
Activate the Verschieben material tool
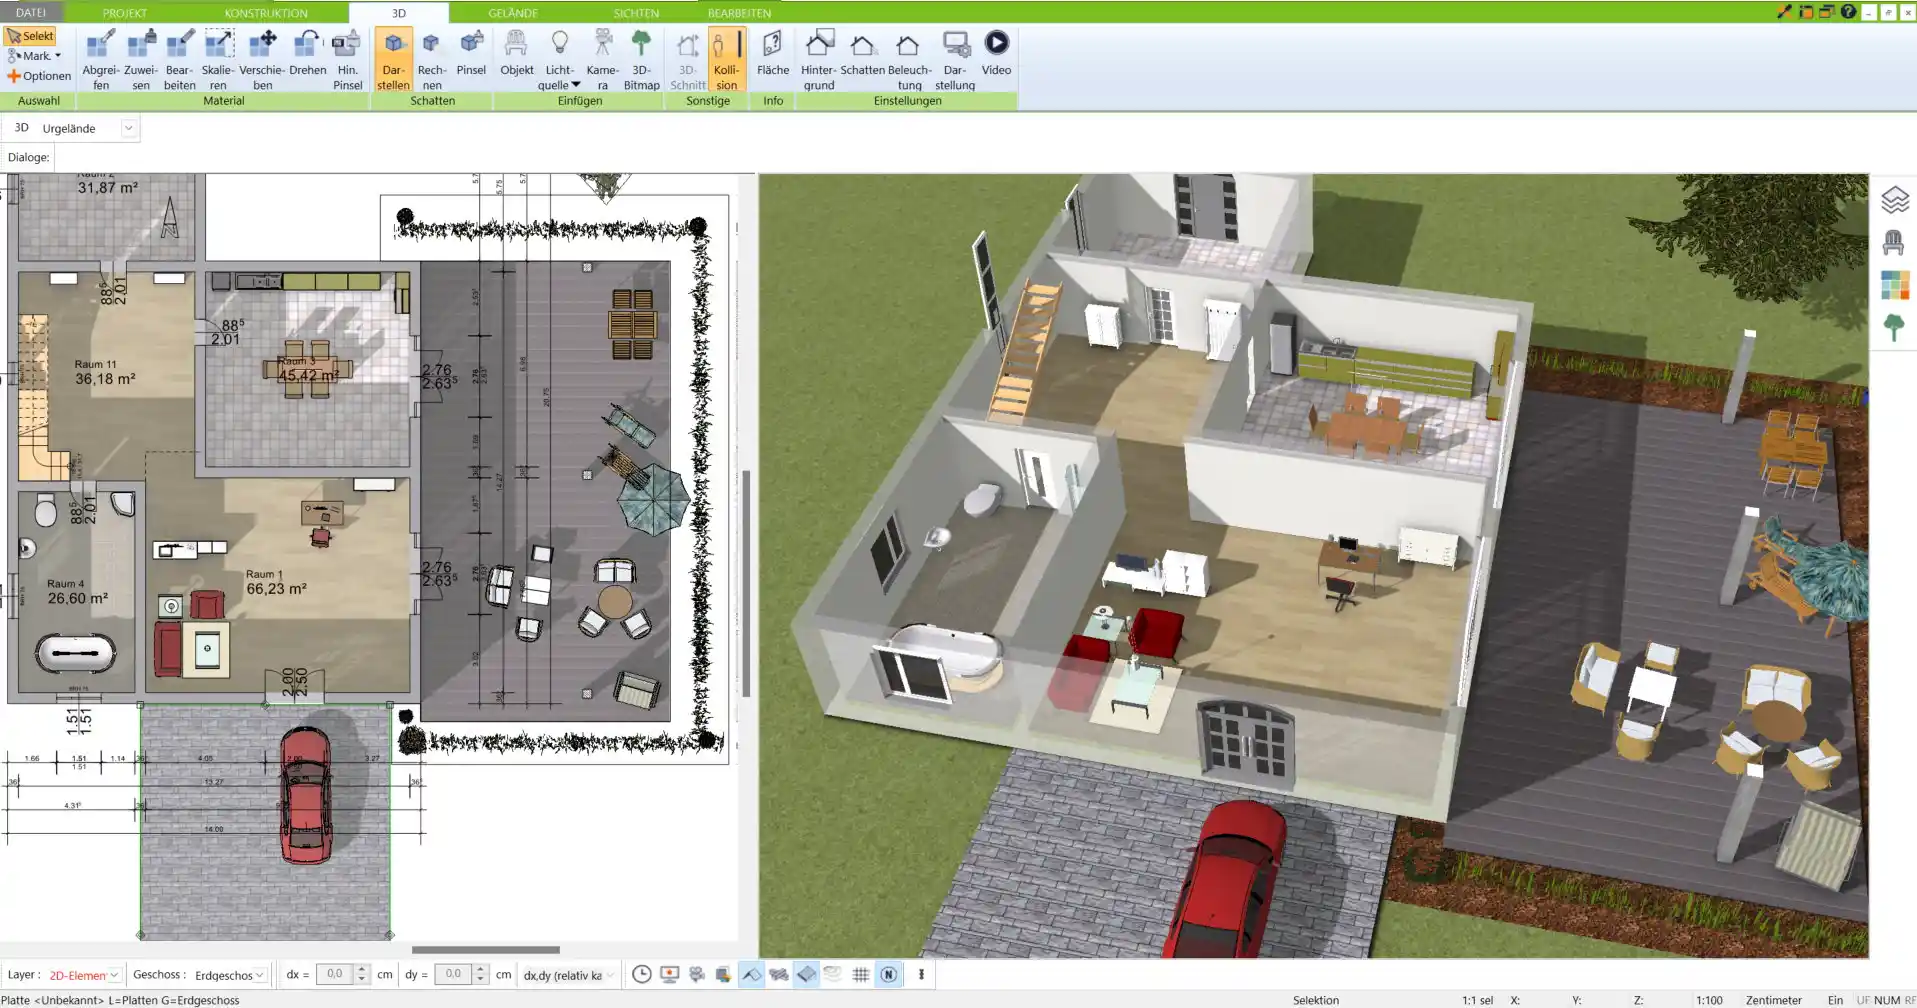coord(262,60)
